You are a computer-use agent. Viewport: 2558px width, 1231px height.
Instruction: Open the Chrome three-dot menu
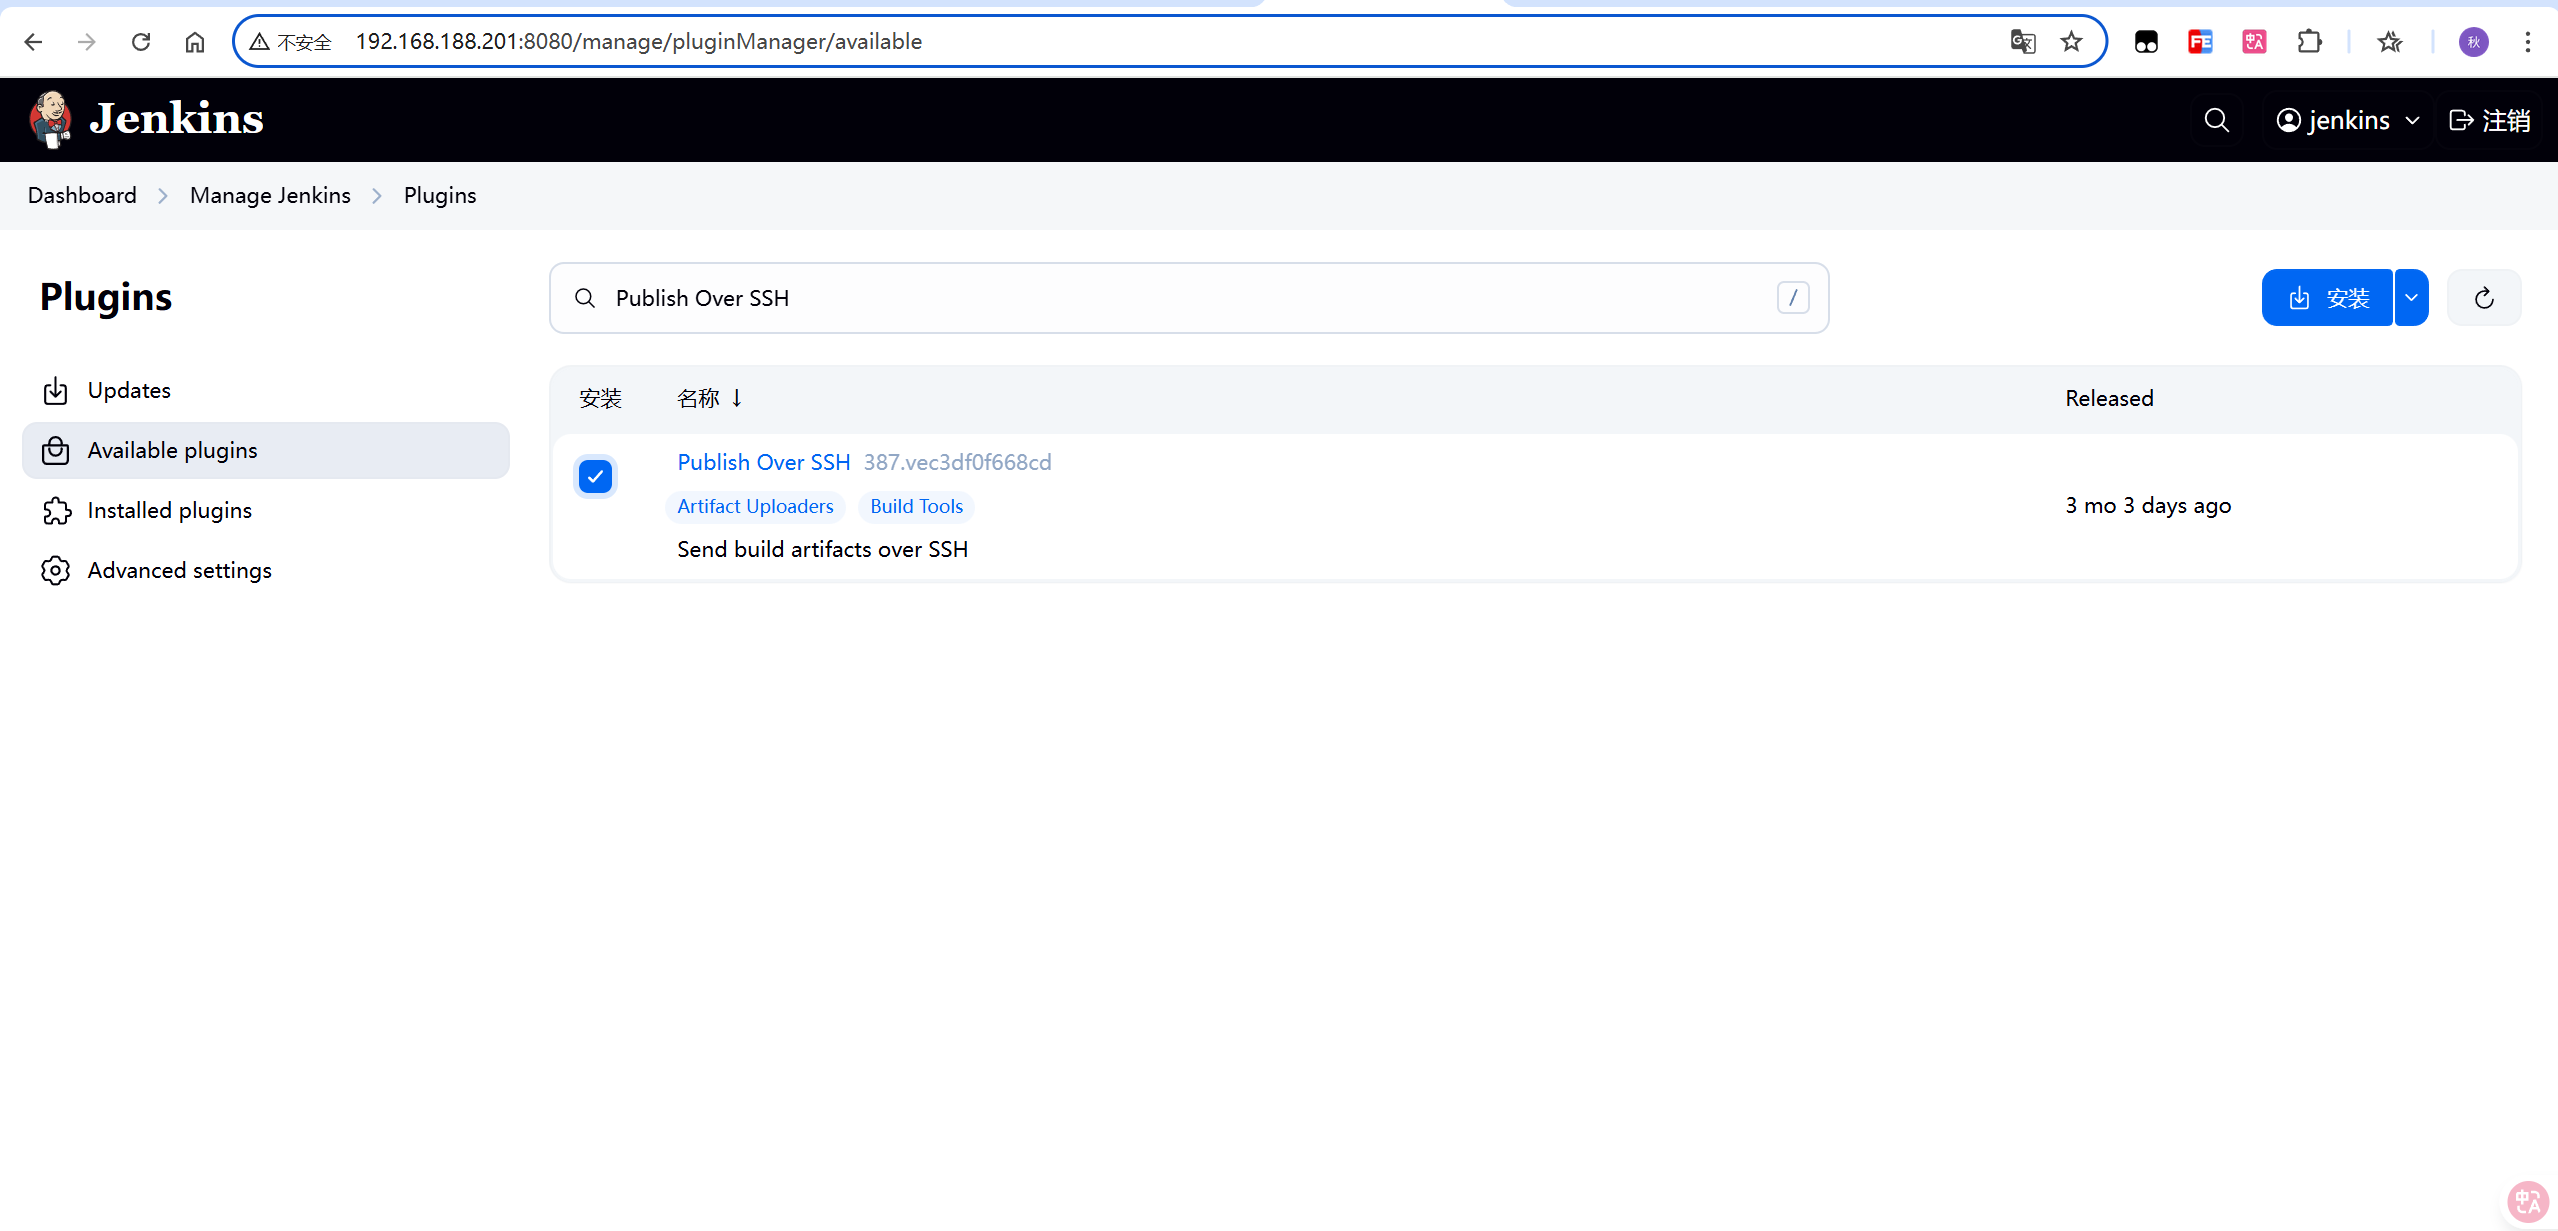pos(2527,42)
